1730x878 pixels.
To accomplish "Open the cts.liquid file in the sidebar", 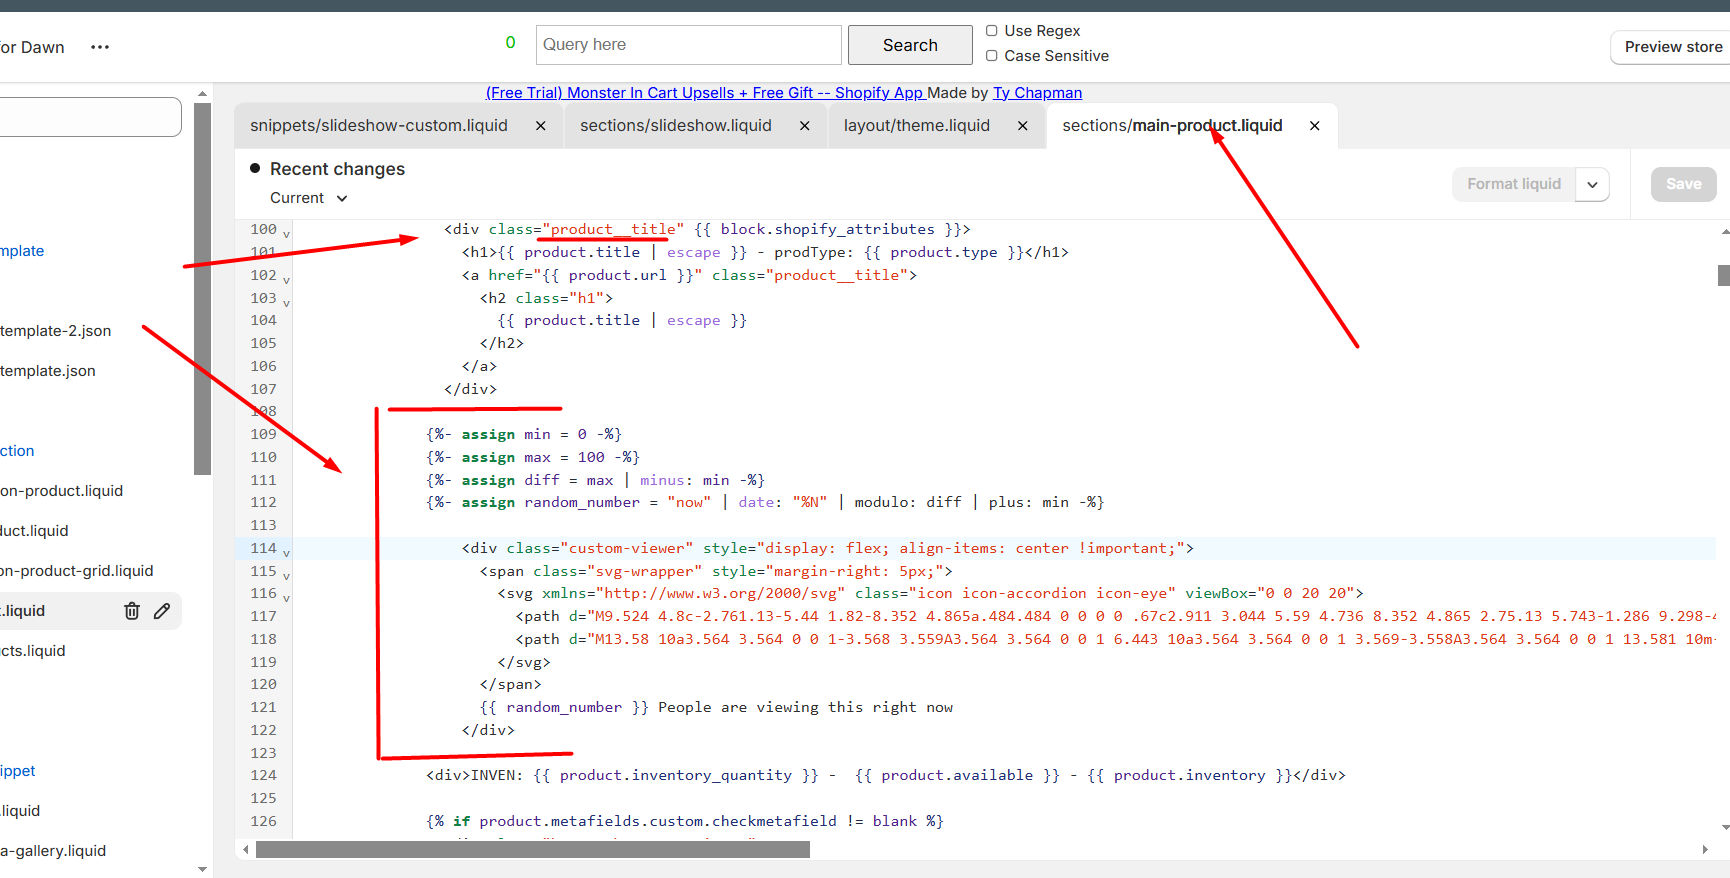I will click(x=33, y=651).
